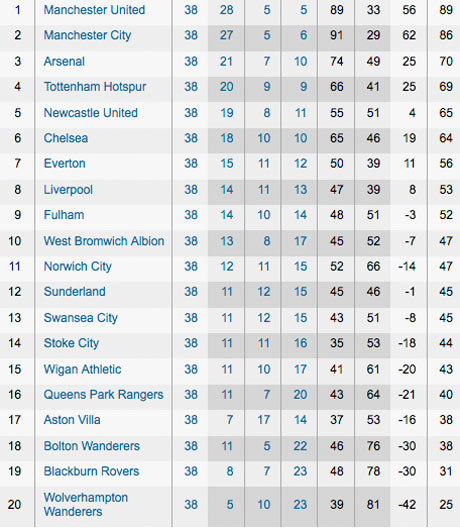Open the Newcastle United link
The height and width of the screenshot is (528, 460).
(x=91, y=112)
